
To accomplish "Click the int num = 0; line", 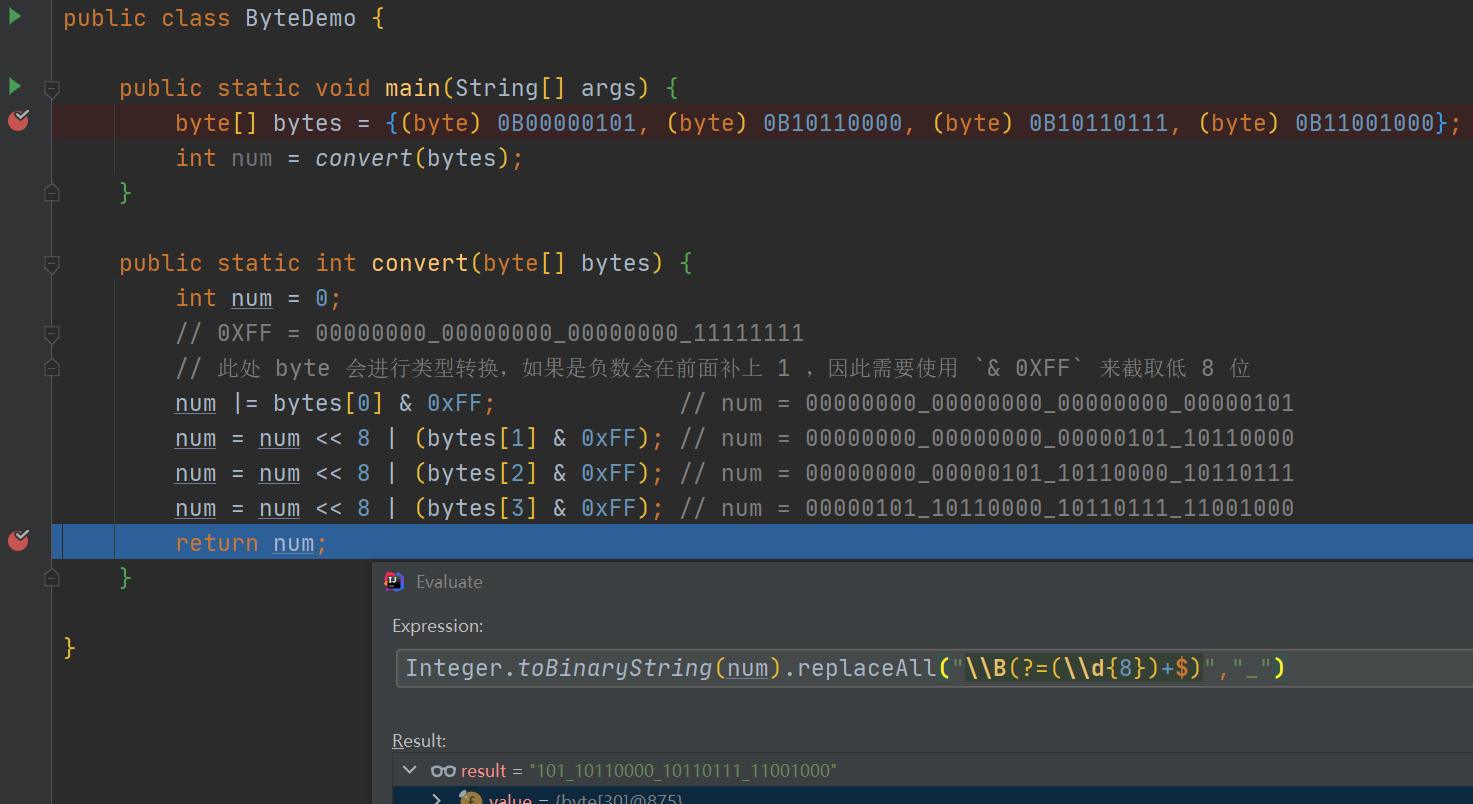I will (x=259, y=298).
